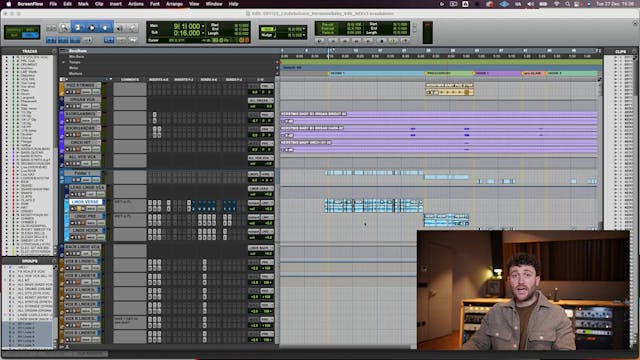The width and height of the screenshot is (640, 360).
Task: Select the Grabber tool
Action: pyautogui.click(x=105, y=28)
